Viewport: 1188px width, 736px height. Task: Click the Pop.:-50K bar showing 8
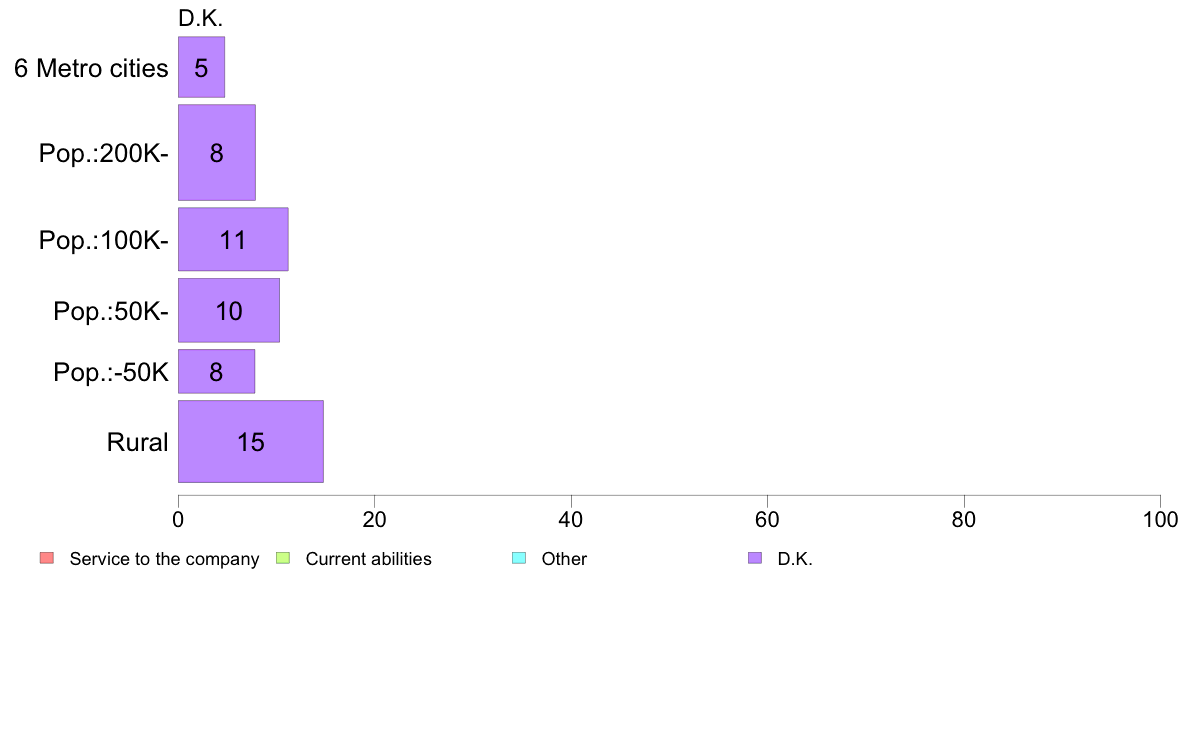coord(216,373)
